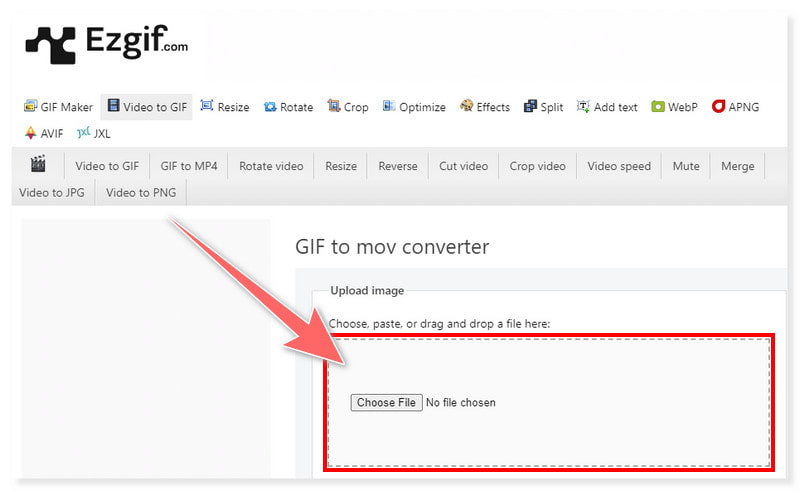This screenshot has height=491, width=800.
Task: Click the video clapperboard icon tab
Action: tap(39, 165)
